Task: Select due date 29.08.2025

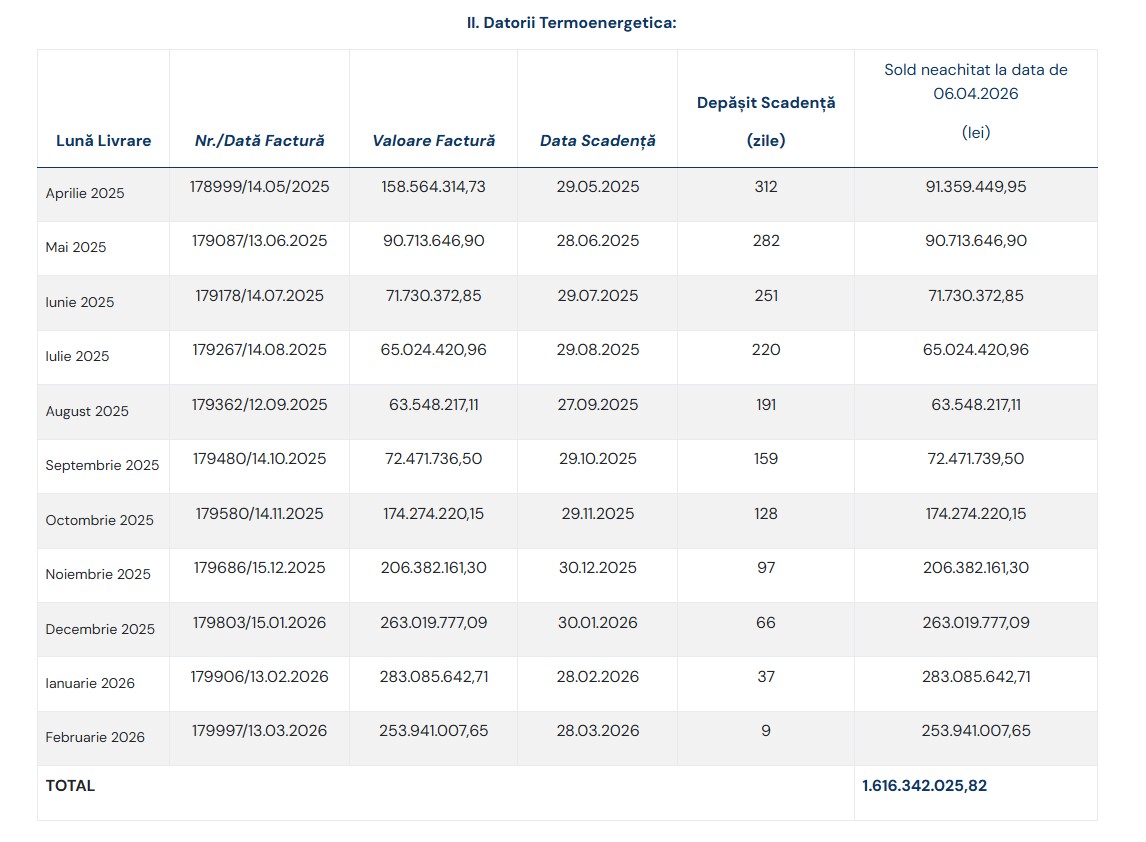Action: point(597,350)
